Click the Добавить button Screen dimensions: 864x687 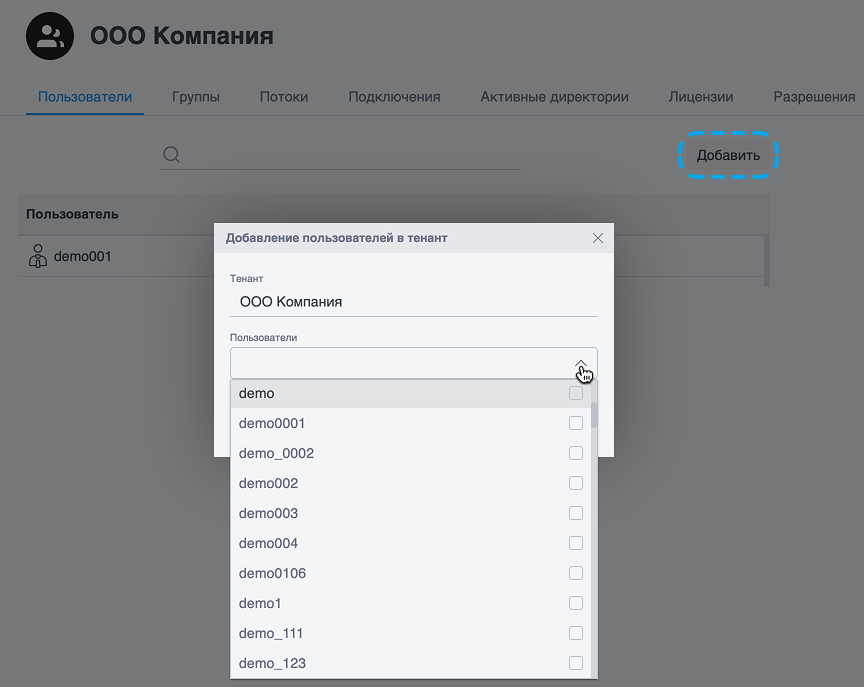(728, 155)
